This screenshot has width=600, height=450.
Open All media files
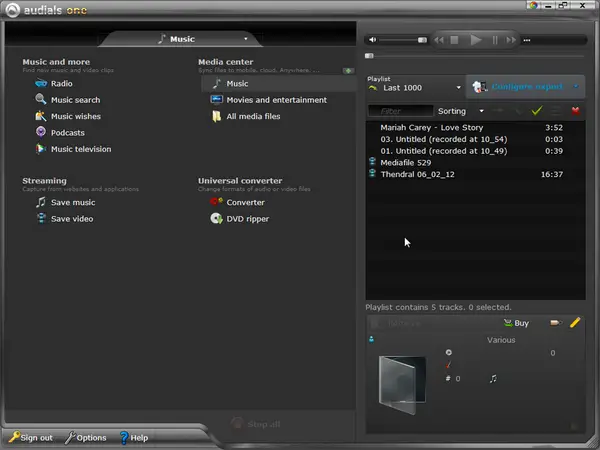click(x=246, y=116)
